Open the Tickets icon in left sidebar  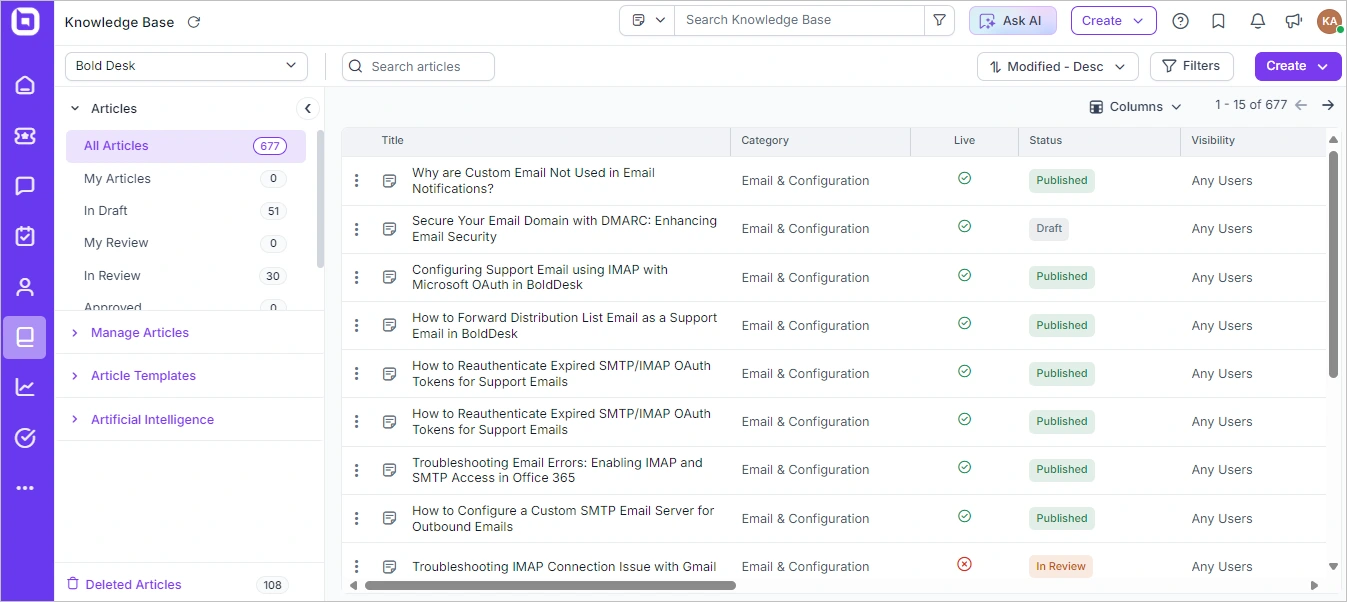pos(25,136)
